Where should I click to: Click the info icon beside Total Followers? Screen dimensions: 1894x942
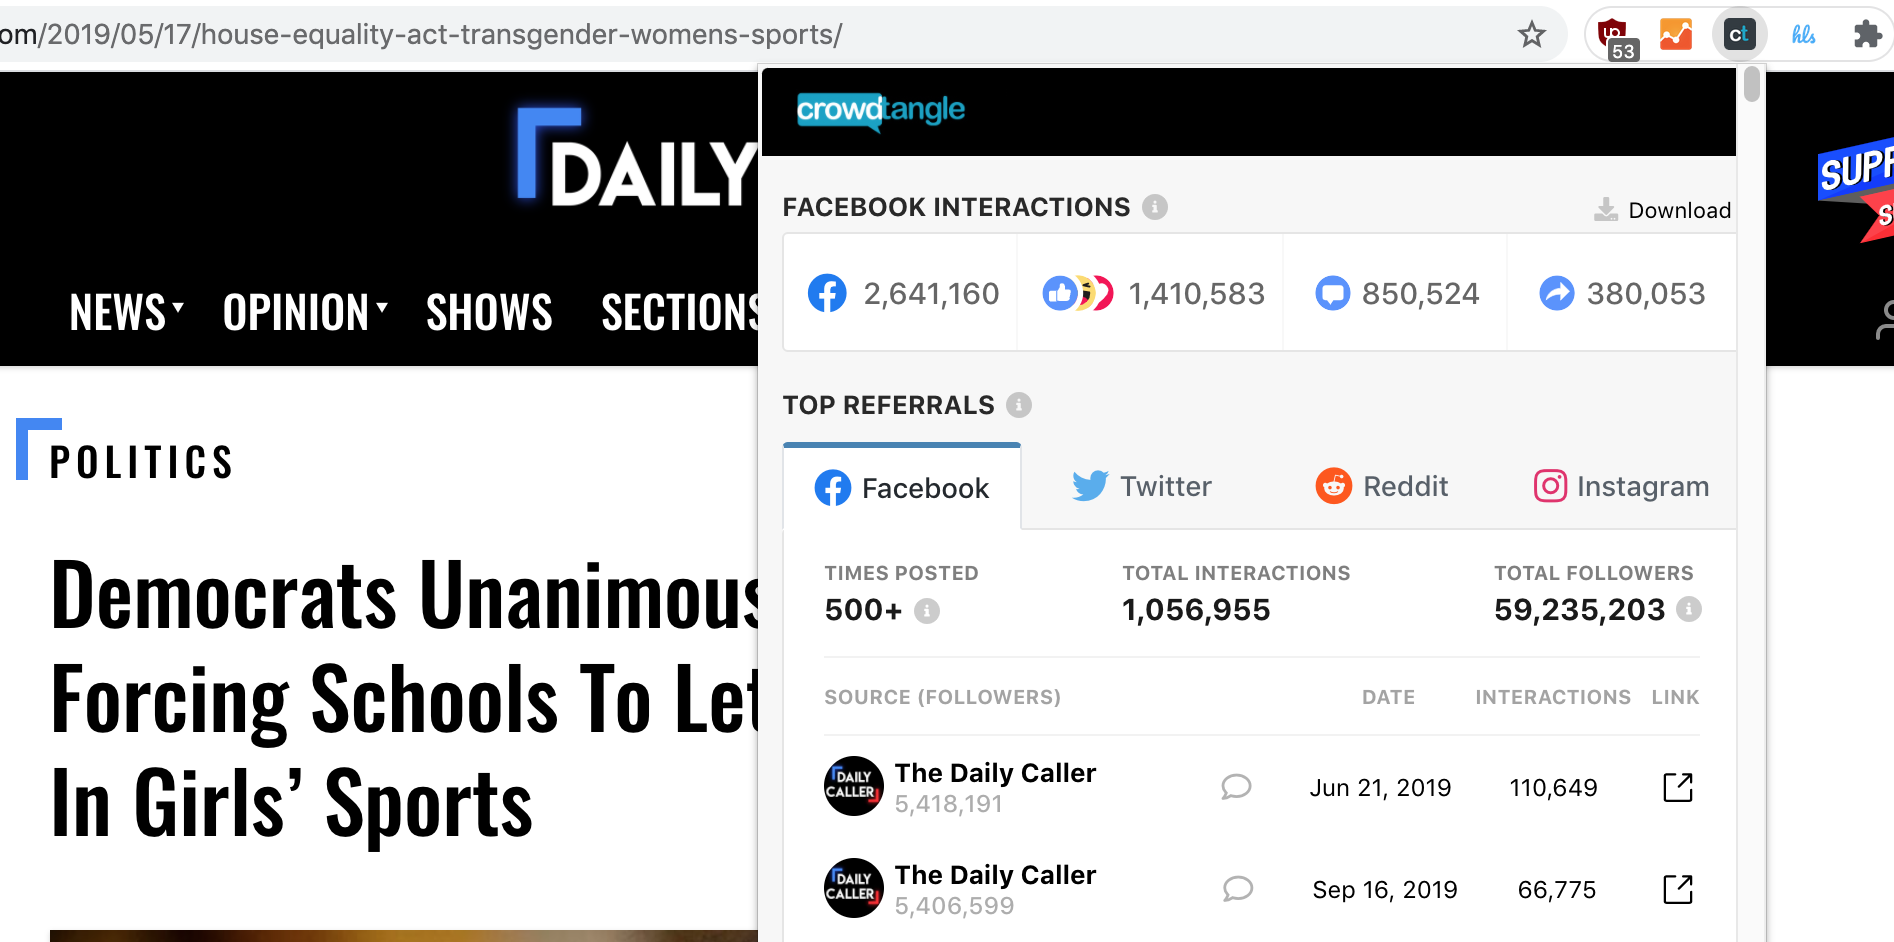point(1689,610)
